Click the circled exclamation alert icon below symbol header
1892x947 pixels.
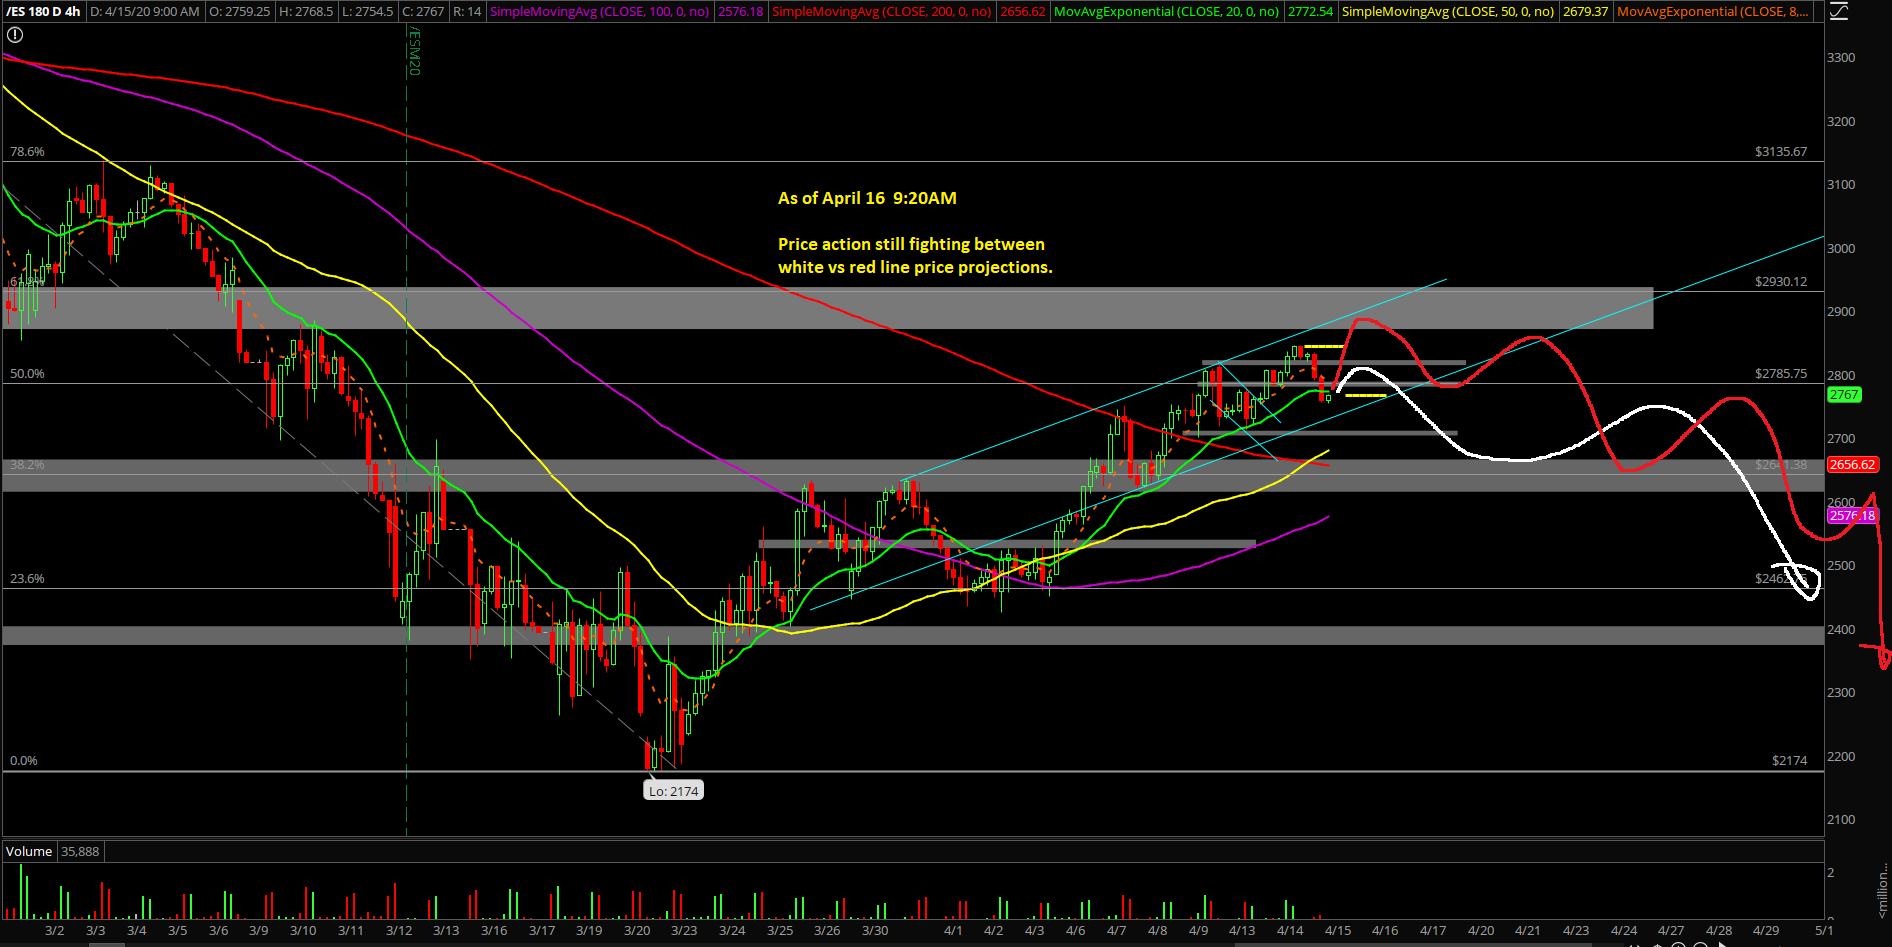[15, 34]
